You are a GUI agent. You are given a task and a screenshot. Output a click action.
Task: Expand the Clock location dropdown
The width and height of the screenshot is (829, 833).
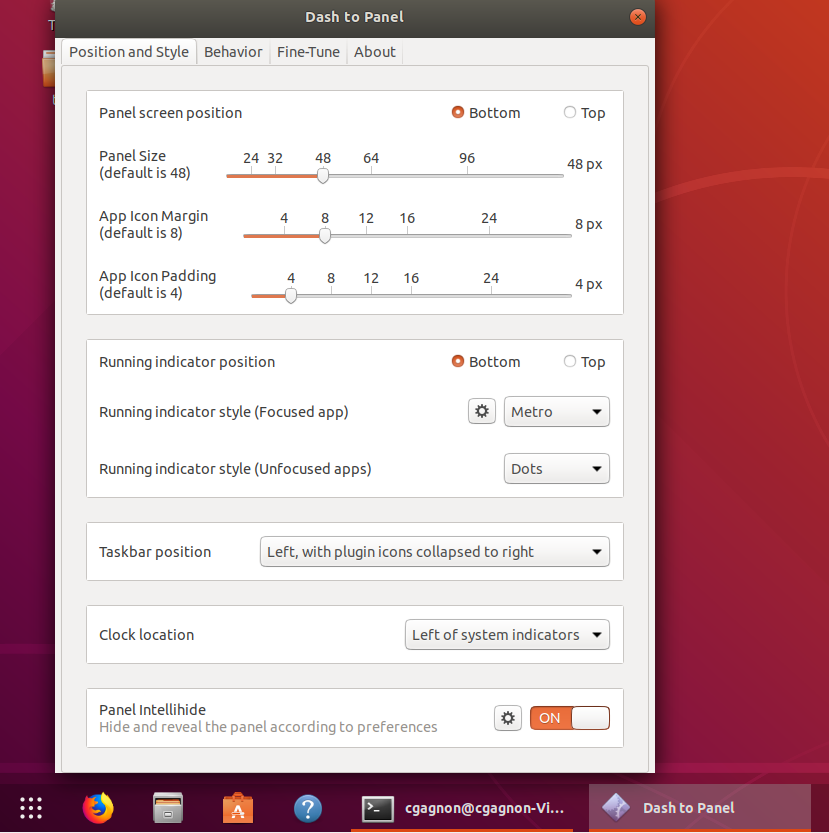pyautogui.click(x=507, y=634)
